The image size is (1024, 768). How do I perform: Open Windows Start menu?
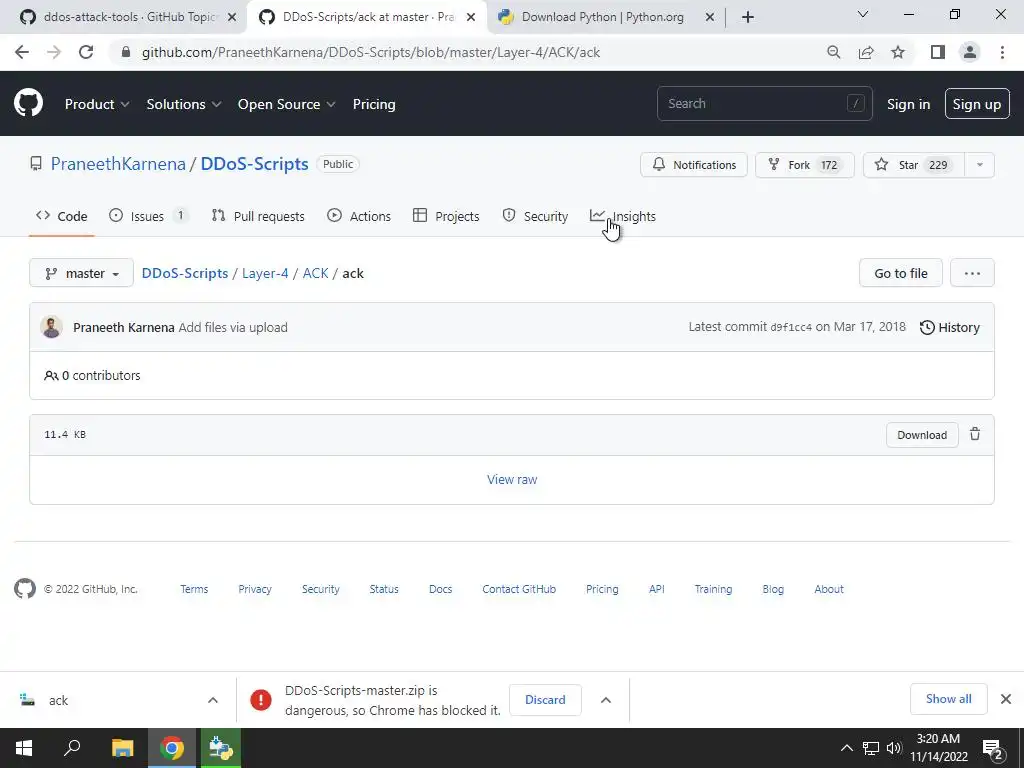[24, 748]
